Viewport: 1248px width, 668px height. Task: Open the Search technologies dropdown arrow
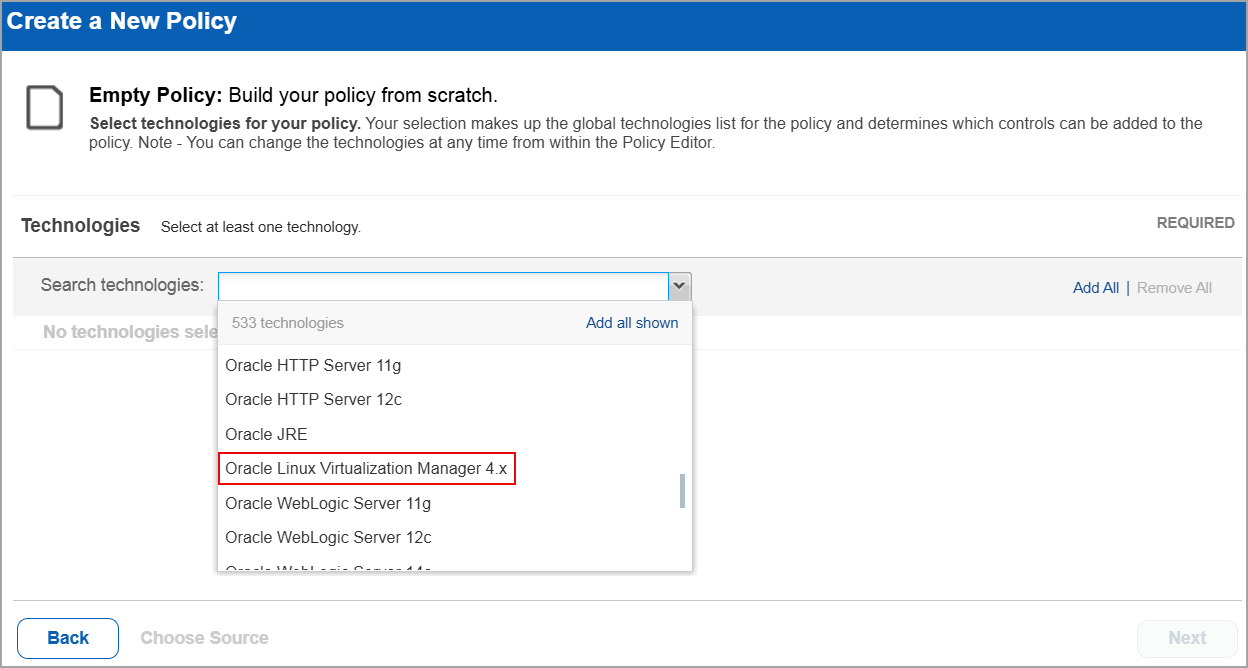[679, 287]
